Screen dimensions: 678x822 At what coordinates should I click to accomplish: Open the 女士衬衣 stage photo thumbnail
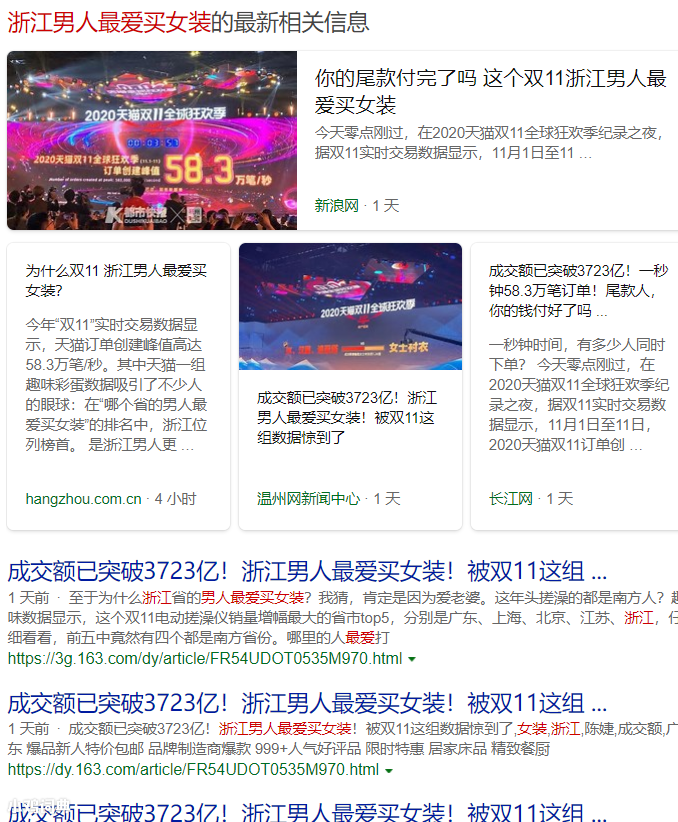coord(350,307)
